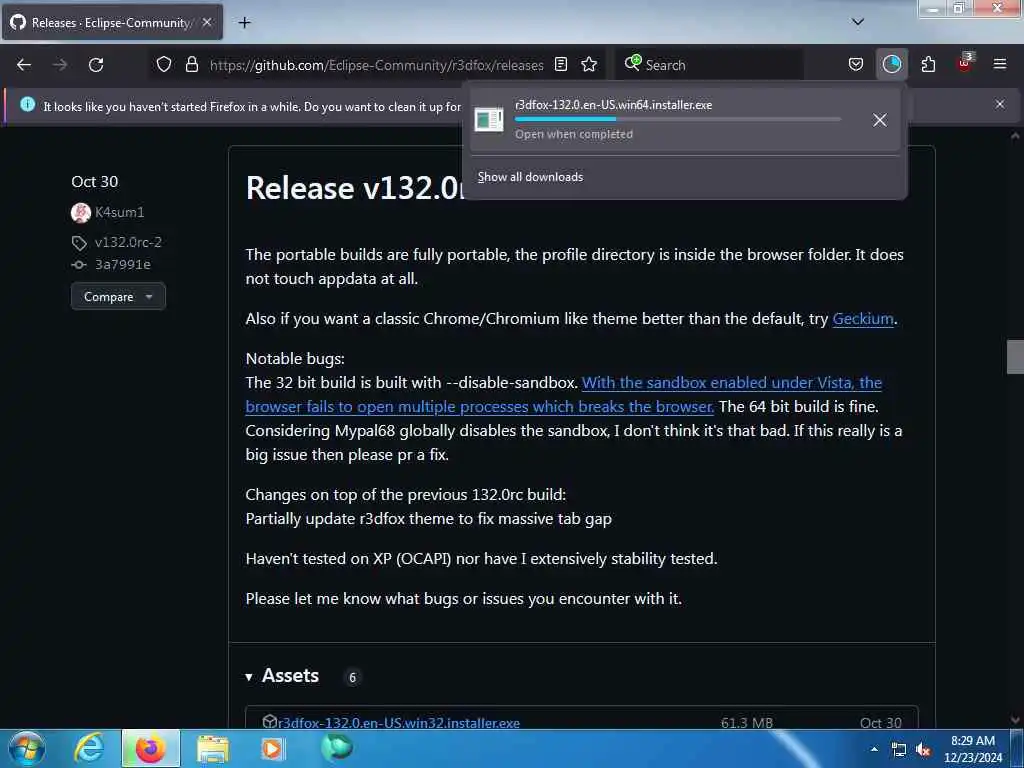Image resolution: width=1024 pixels, height=768 pixels.
Task: Toggle reader view icon in address bar
Action: coord(561,65)
